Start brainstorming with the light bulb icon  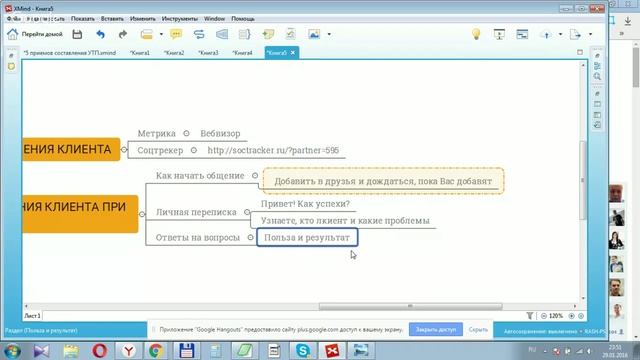click(476, 34)
